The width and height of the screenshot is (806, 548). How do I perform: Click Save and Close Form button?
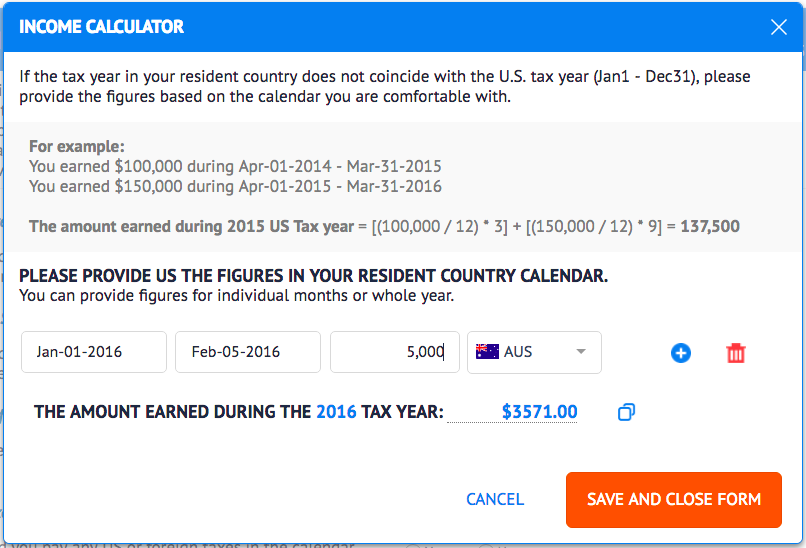673,499
